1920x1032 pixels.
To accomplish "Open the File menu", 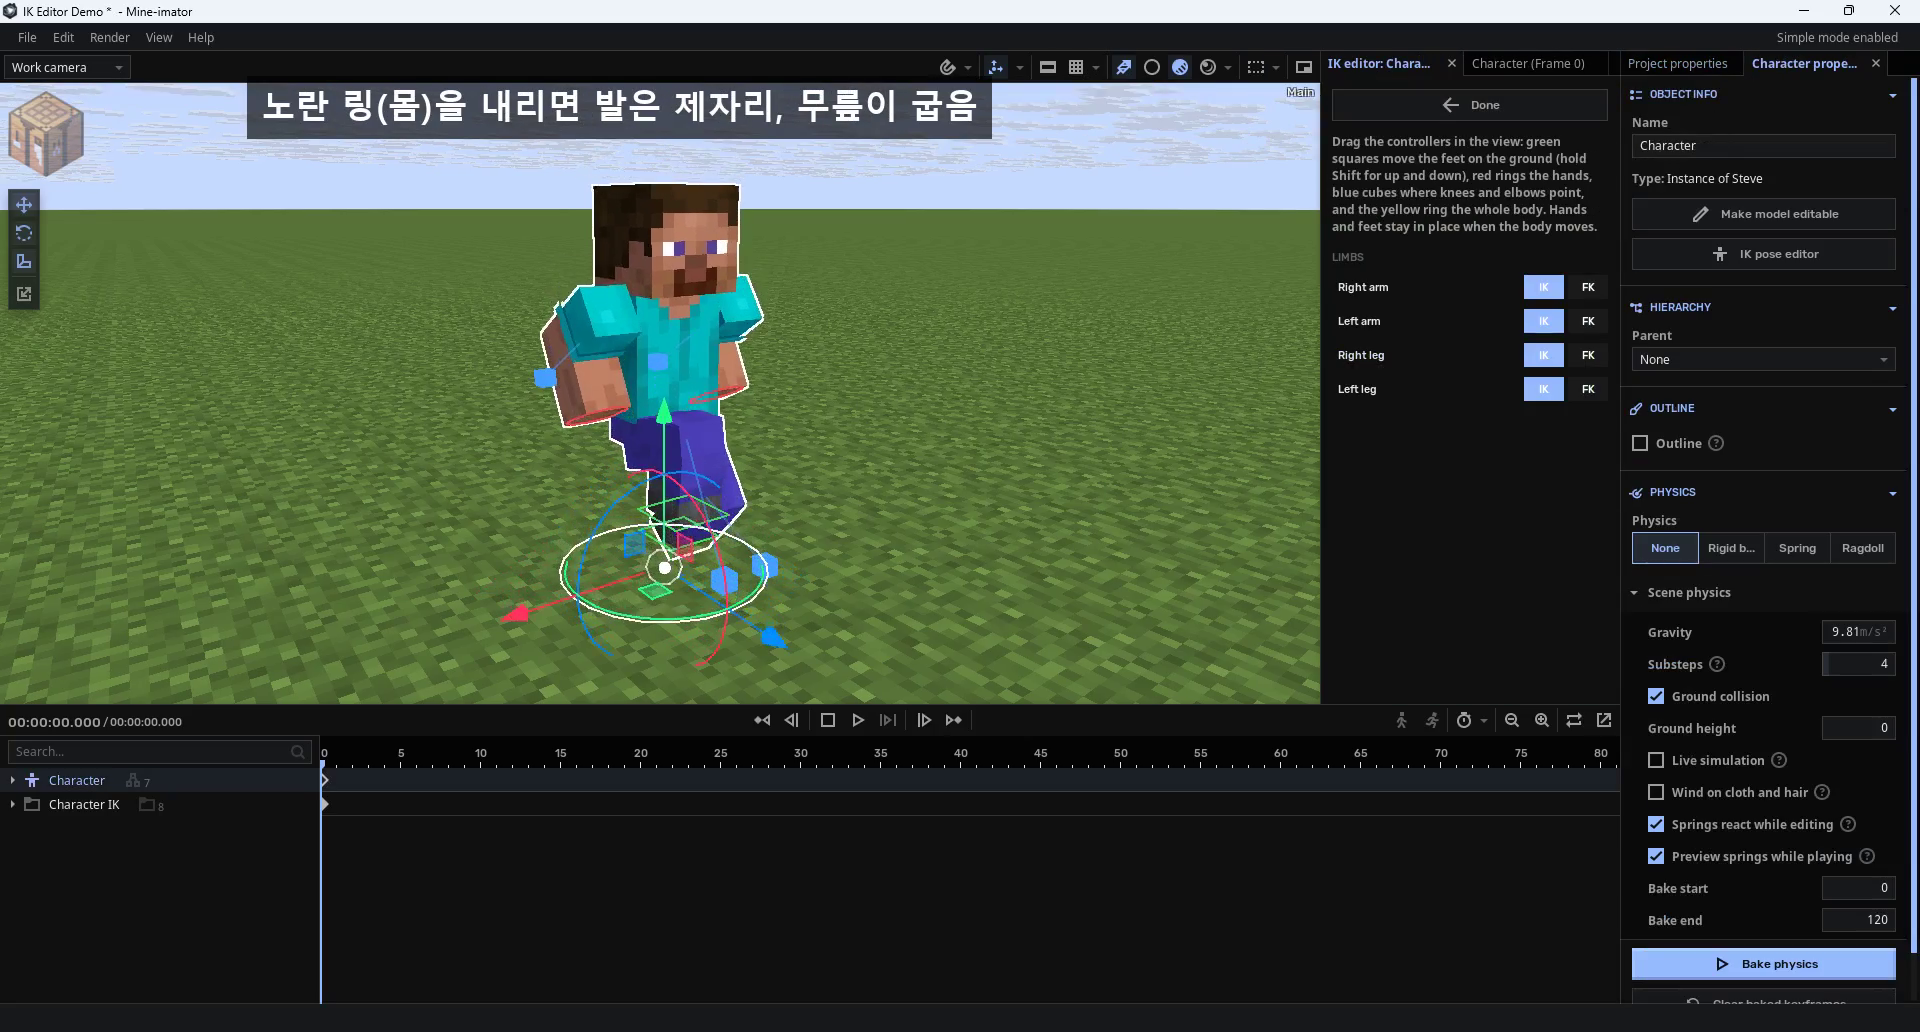I will coord(27,37).
